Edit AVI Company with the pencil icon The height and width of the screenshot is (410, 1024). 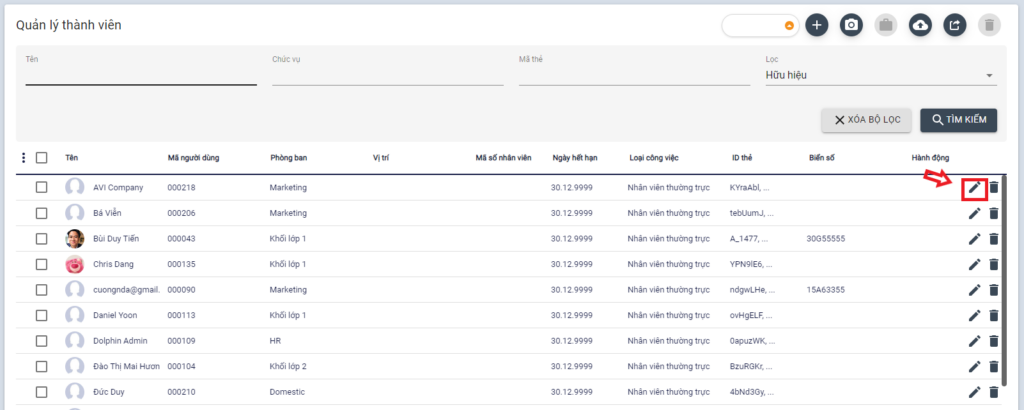pos(974,187)
